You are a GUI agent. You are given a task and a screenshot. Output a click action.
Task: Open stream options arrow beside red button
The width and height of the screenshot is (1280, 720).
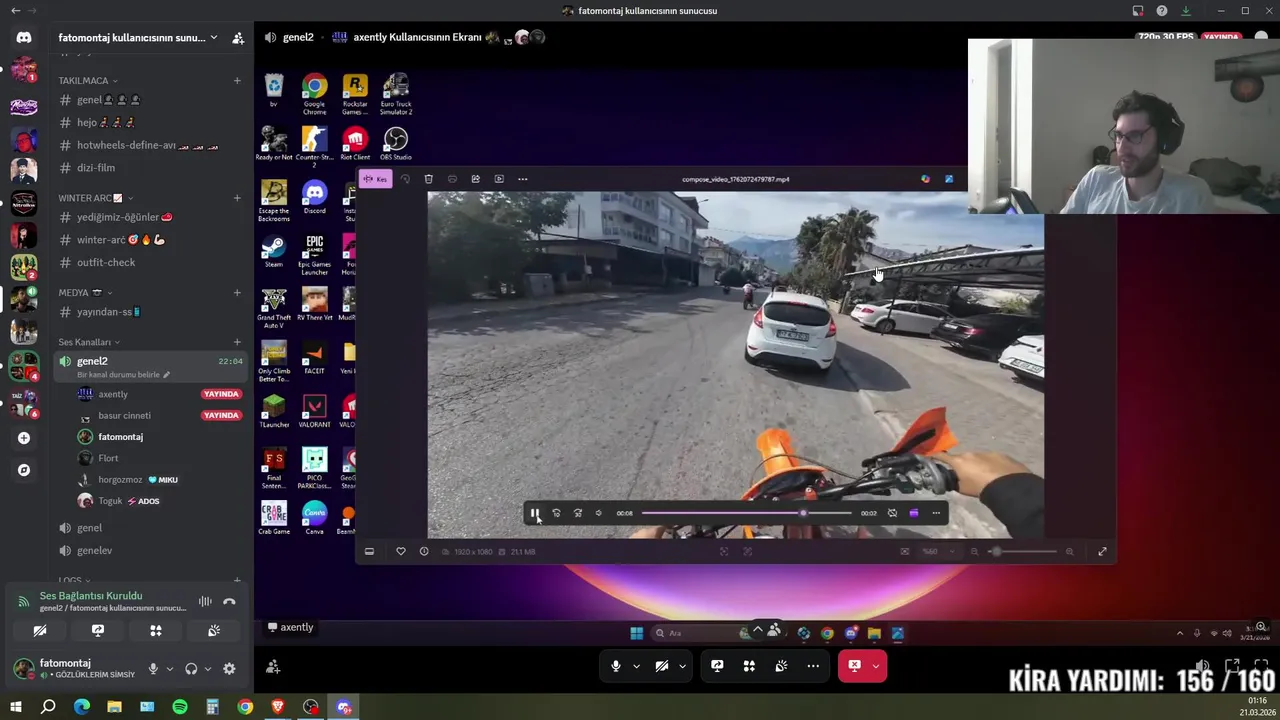(876, 666)
